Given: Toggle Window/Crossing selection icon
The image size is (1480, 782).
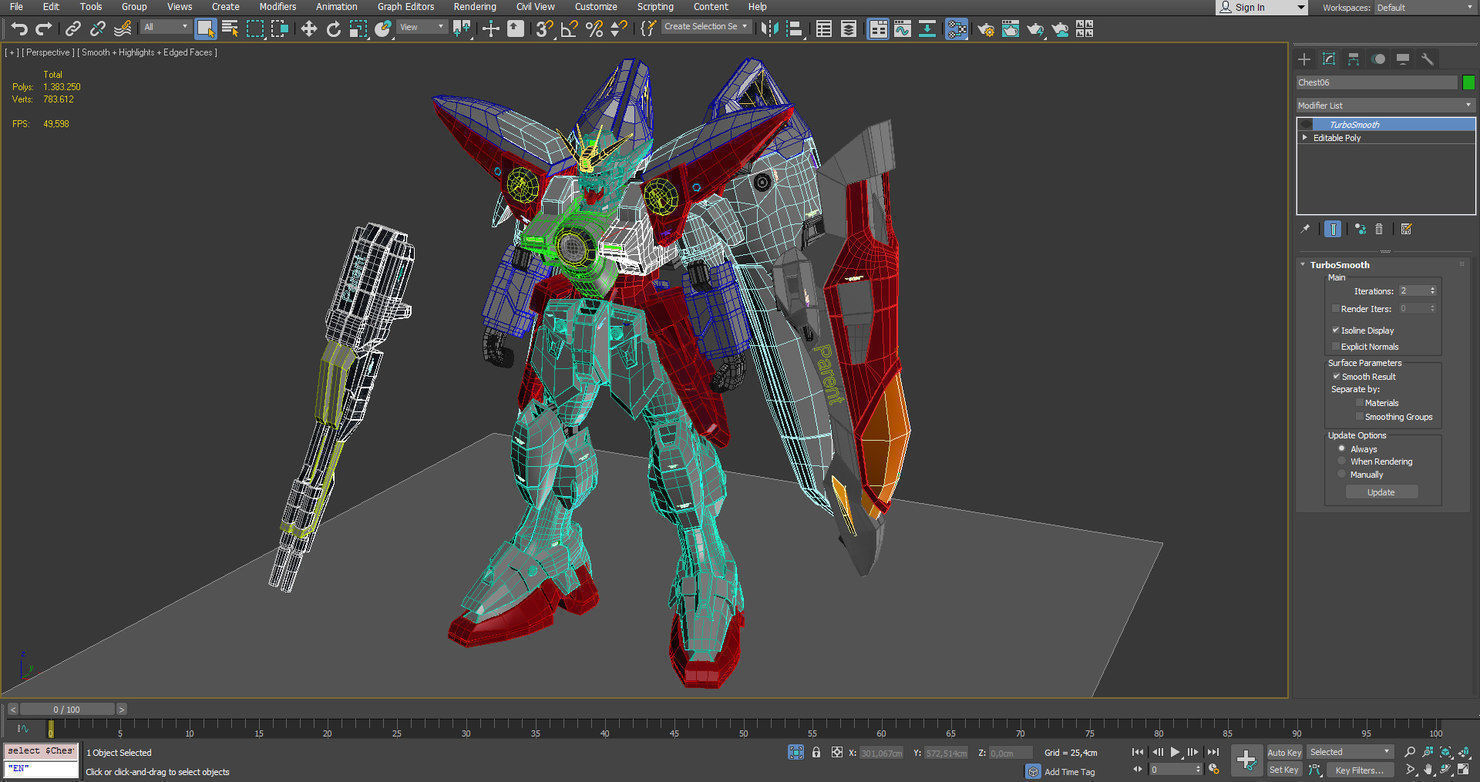Looking at the screenshot, I should (x=280, y=29).
